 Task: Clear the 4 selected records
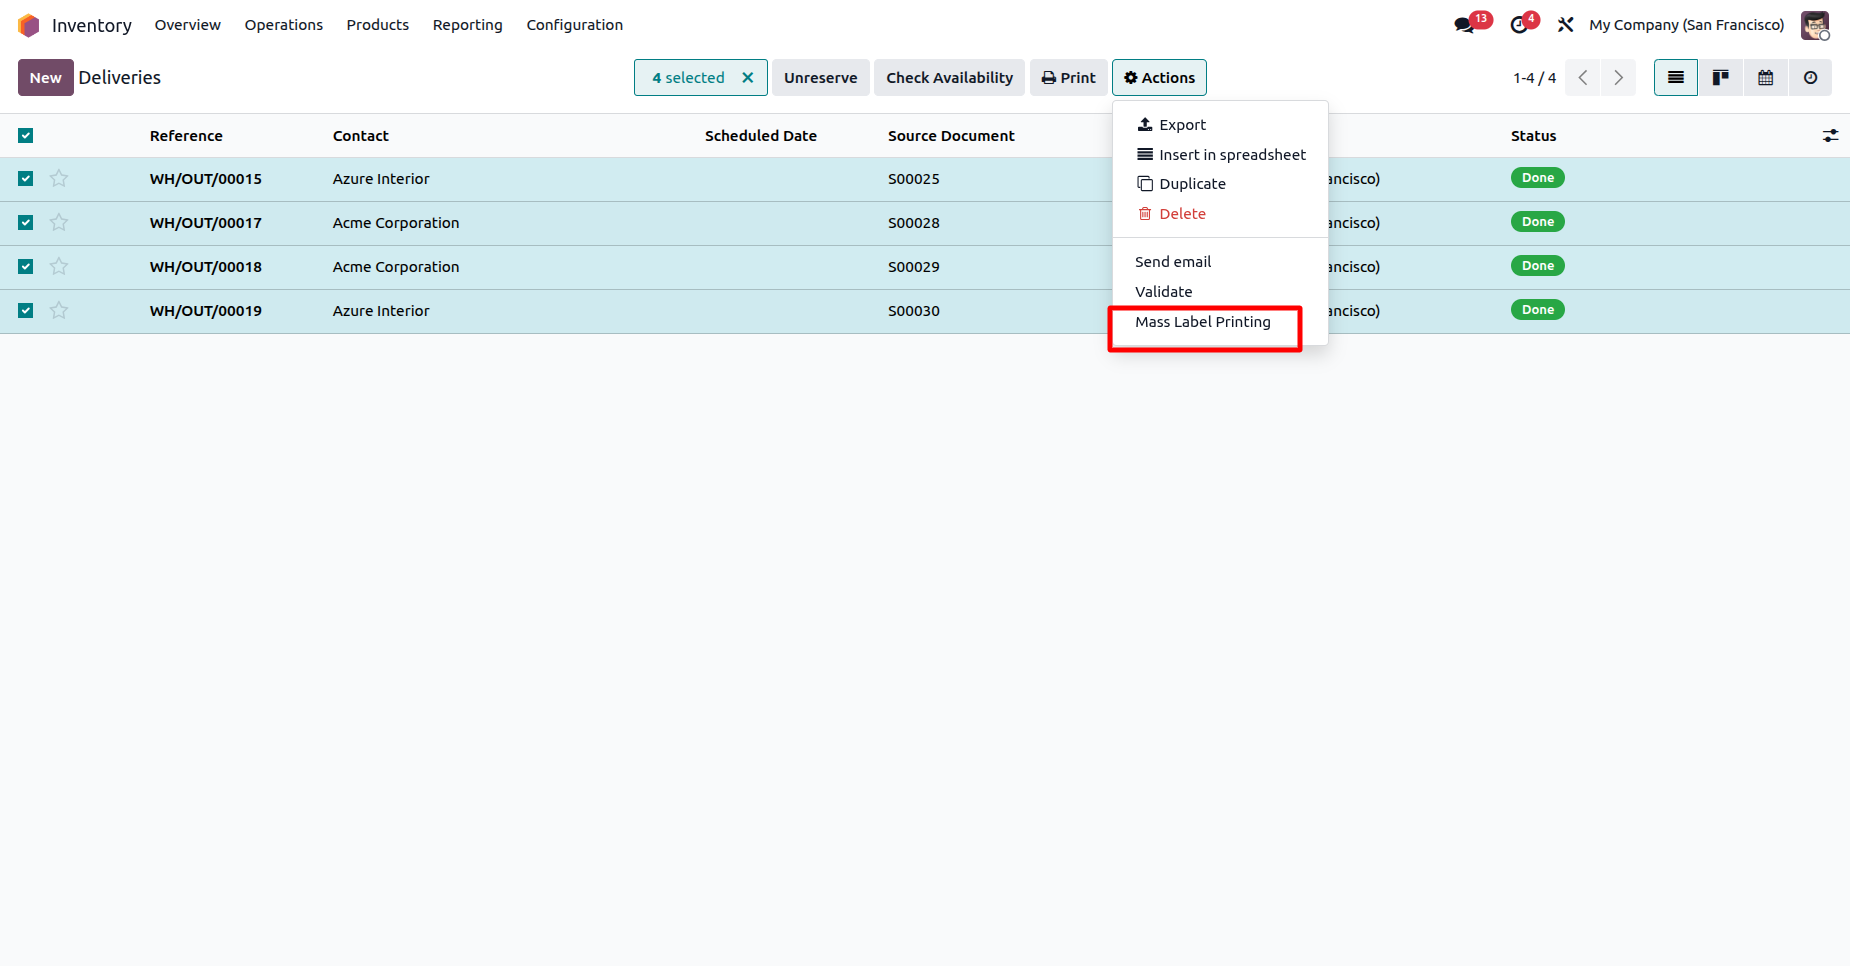(747, 78)
